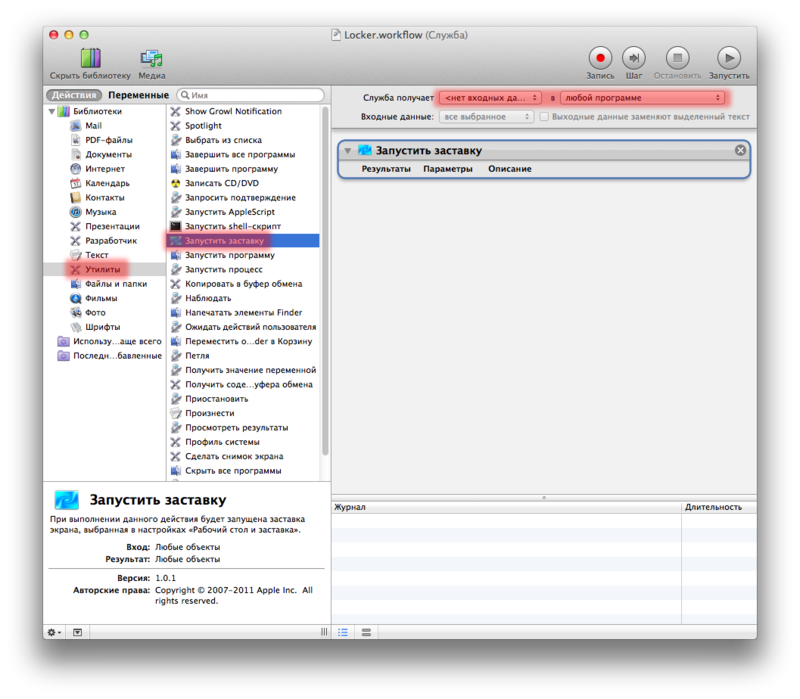Click the Имя search field
Screen dimensions: 800x699
click(x=250, y=95)
